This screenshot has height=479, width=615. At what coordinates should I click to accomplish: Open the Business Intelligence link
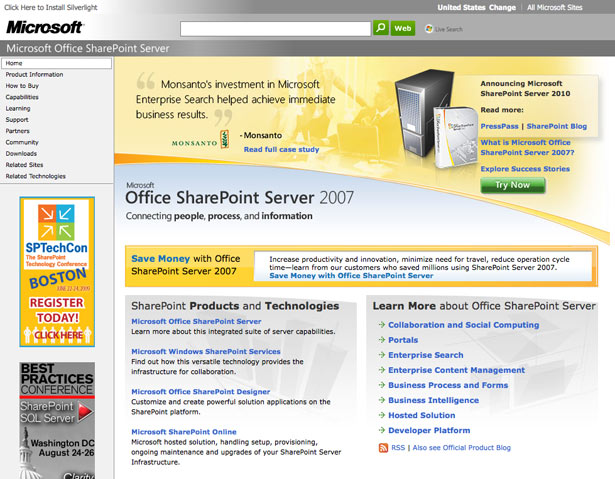(x=433, y=401)
